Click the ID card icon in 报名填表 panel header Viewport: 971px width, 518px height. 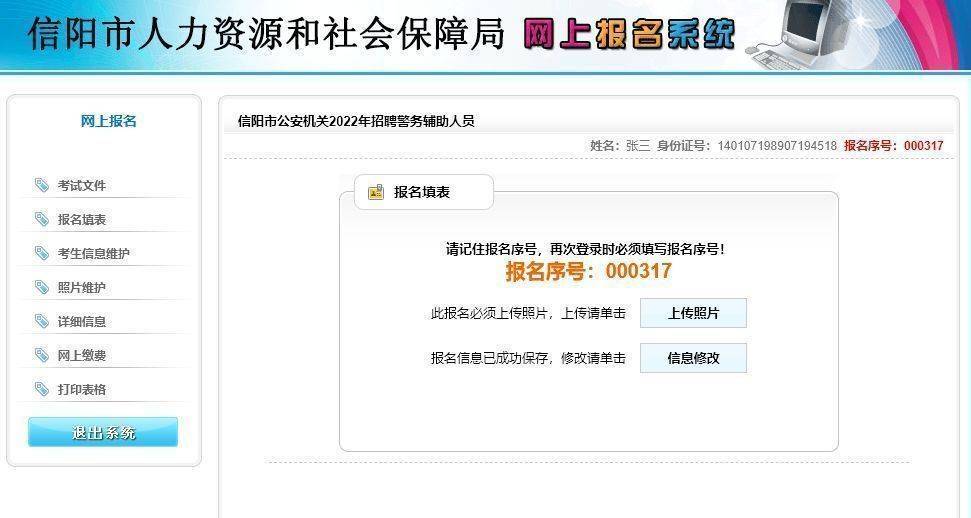coord(376,192)
